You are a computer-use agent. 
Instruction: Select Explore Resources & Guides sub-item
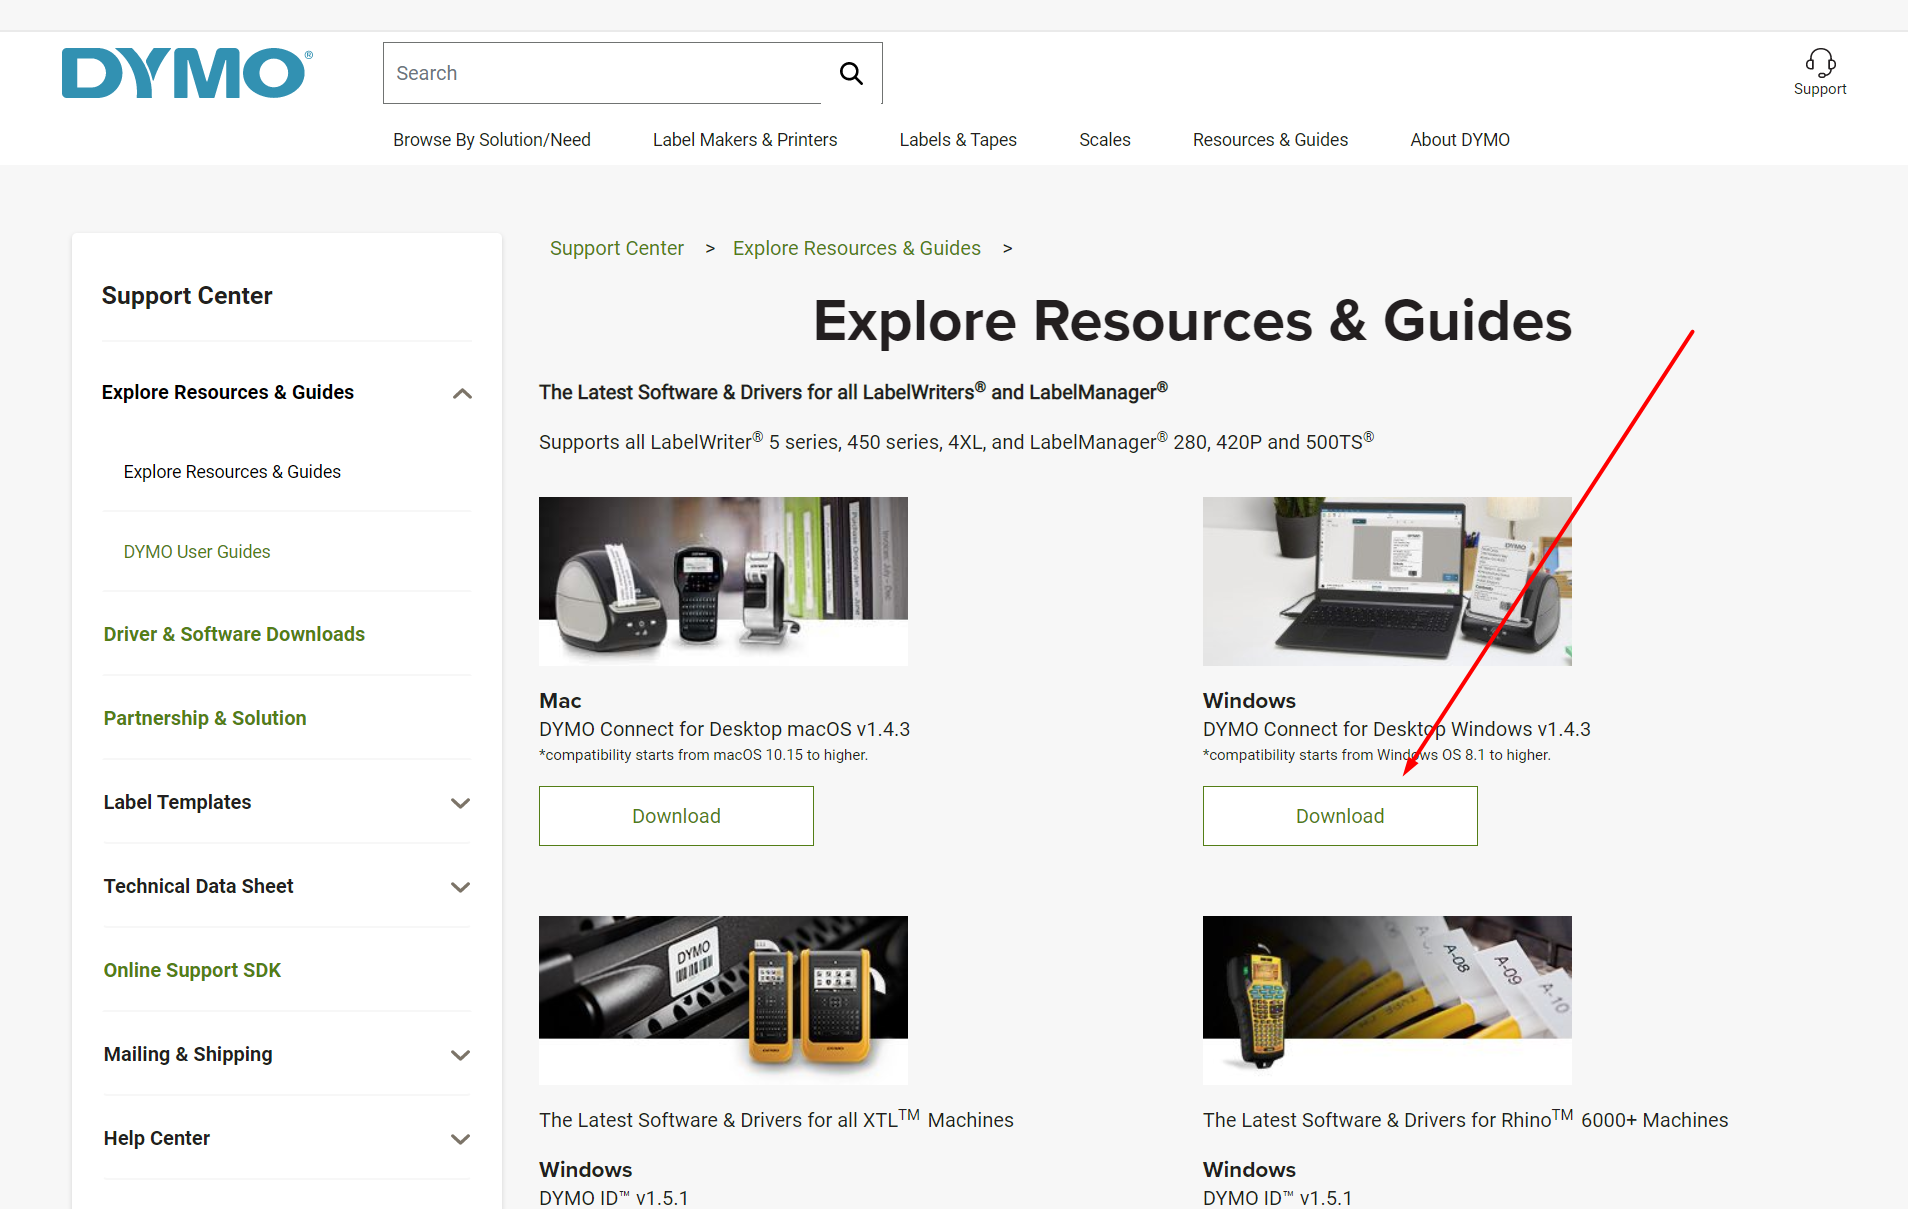tap(232, 472)
